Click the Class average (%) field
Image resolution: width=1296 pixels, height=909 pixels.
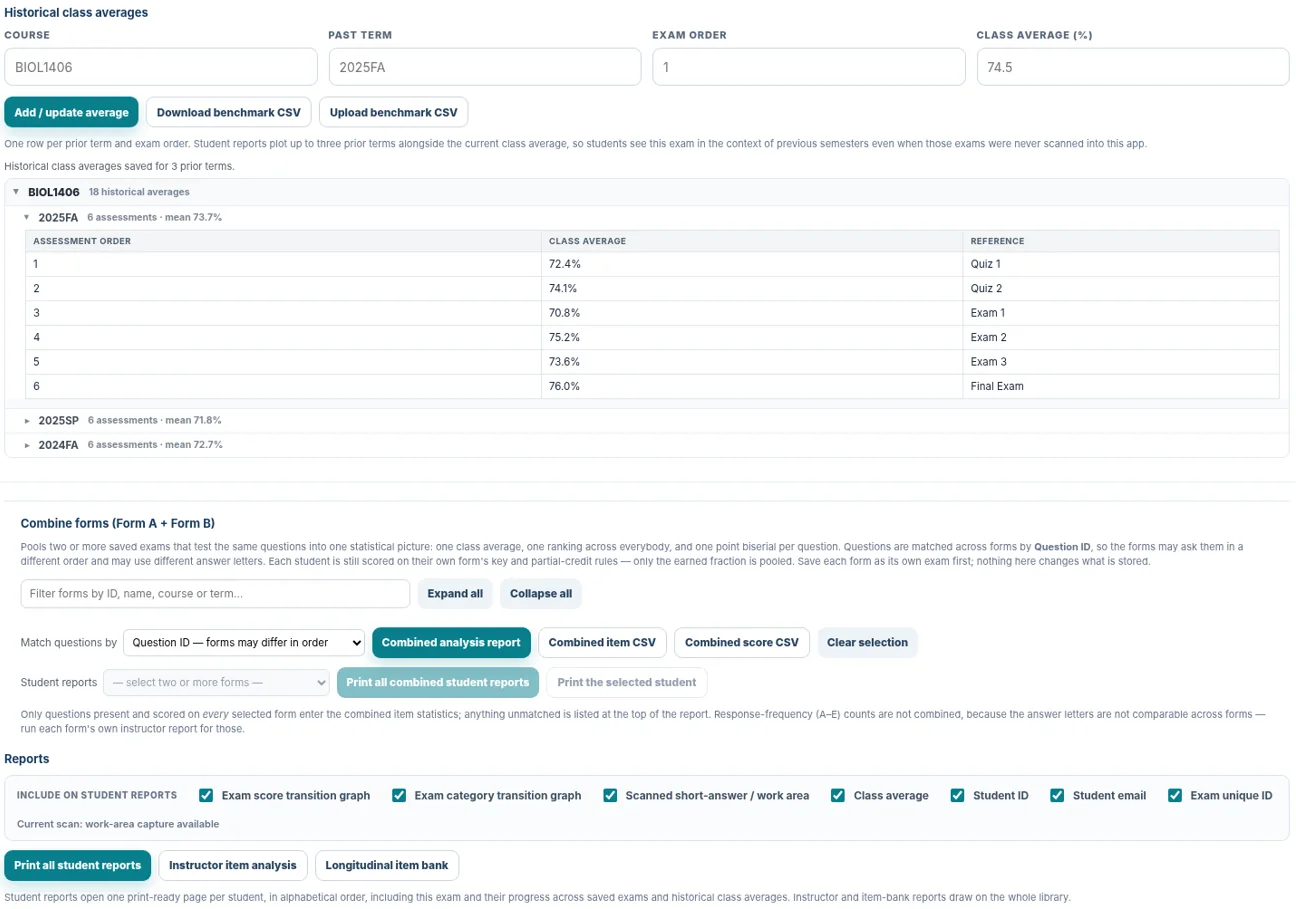pos(1133,67)
